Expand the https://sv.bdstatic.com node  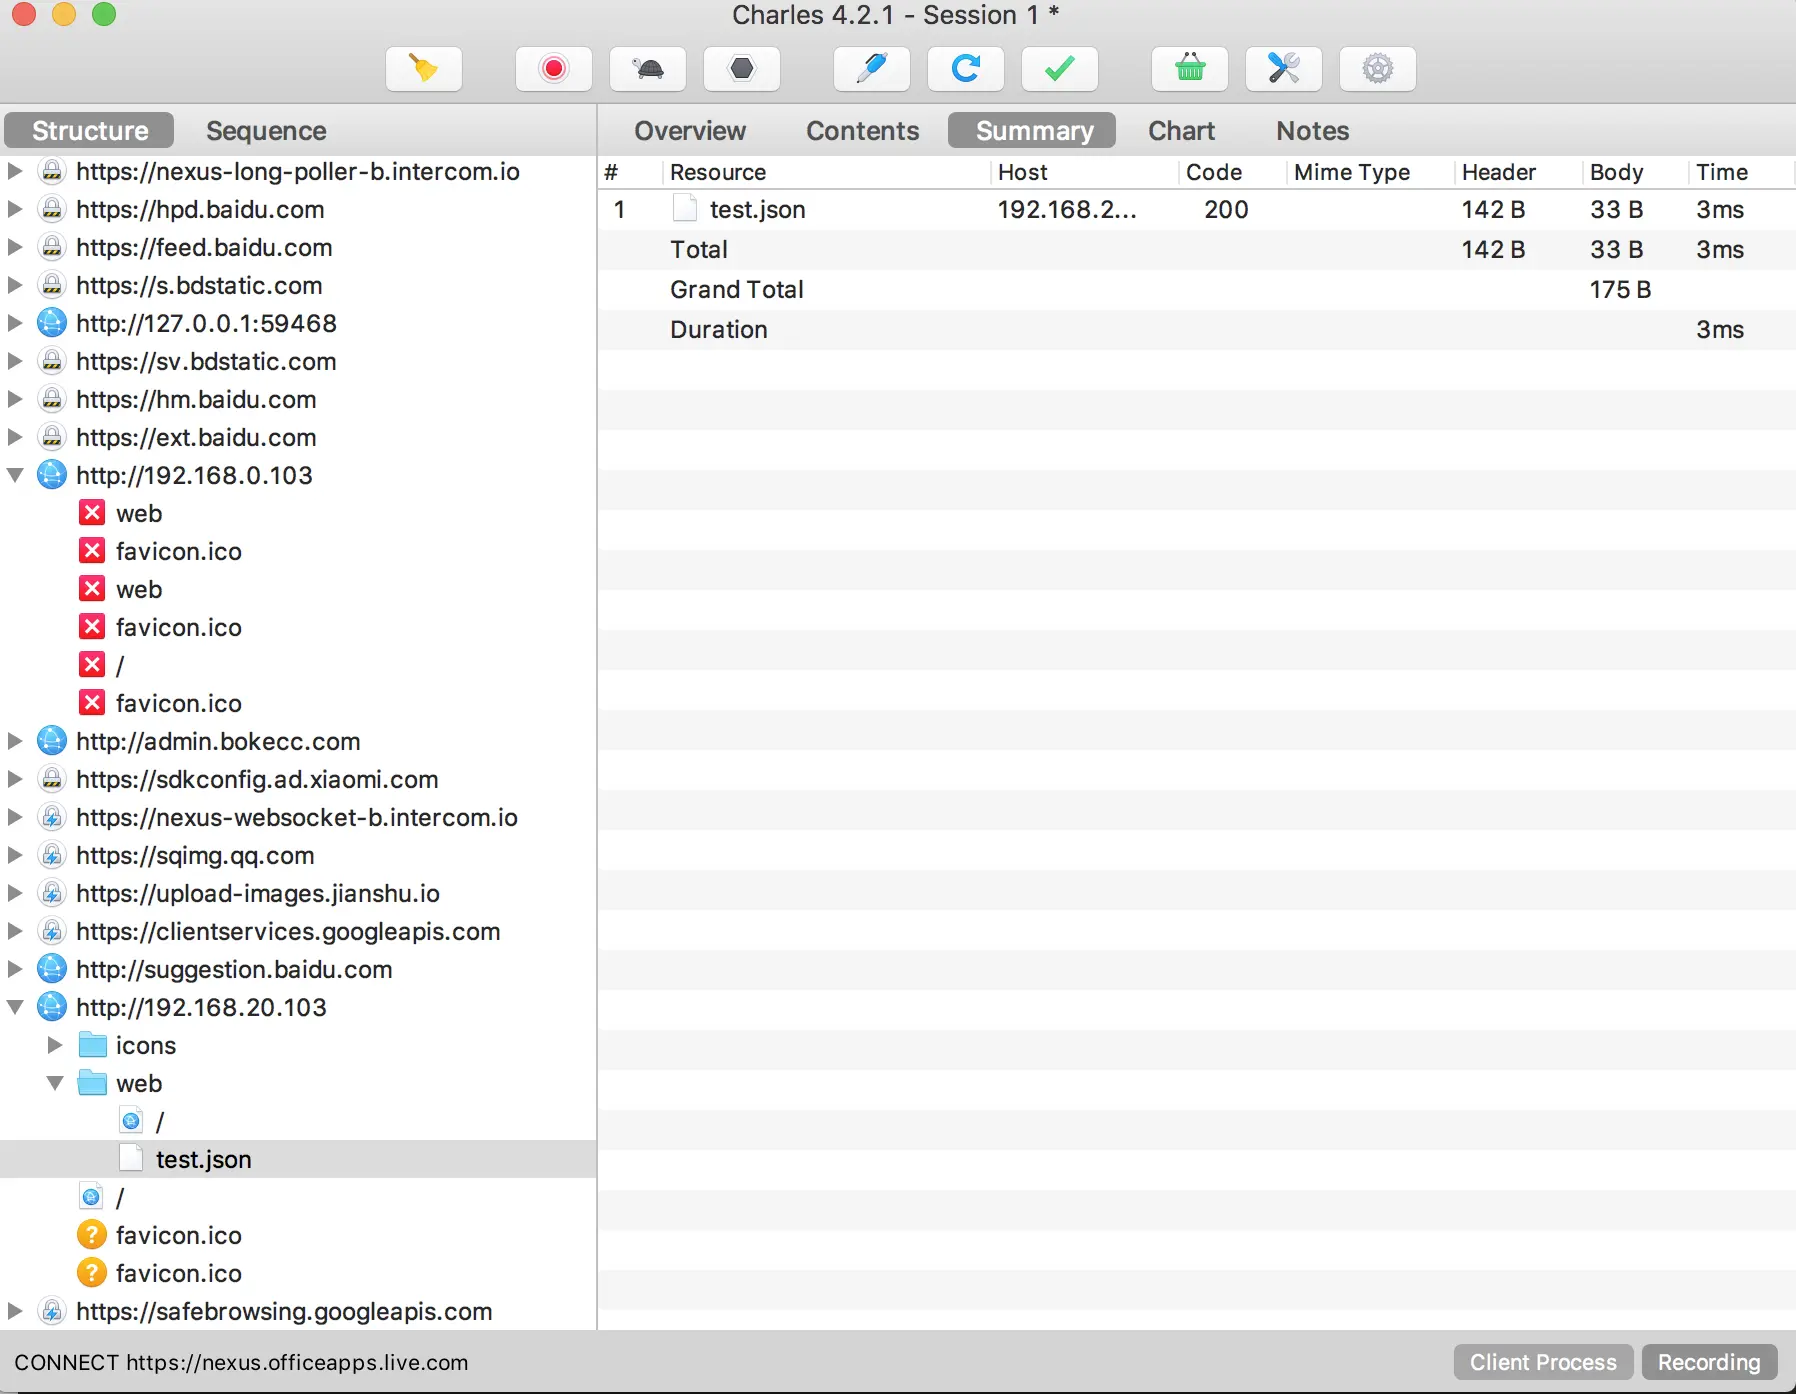click(x=15, y=361)
